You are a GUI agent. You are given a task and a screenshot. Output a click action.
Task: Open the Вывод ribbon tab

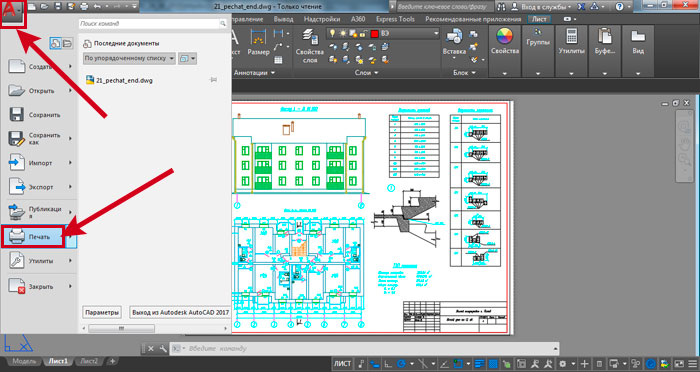[x=283, y=19]
